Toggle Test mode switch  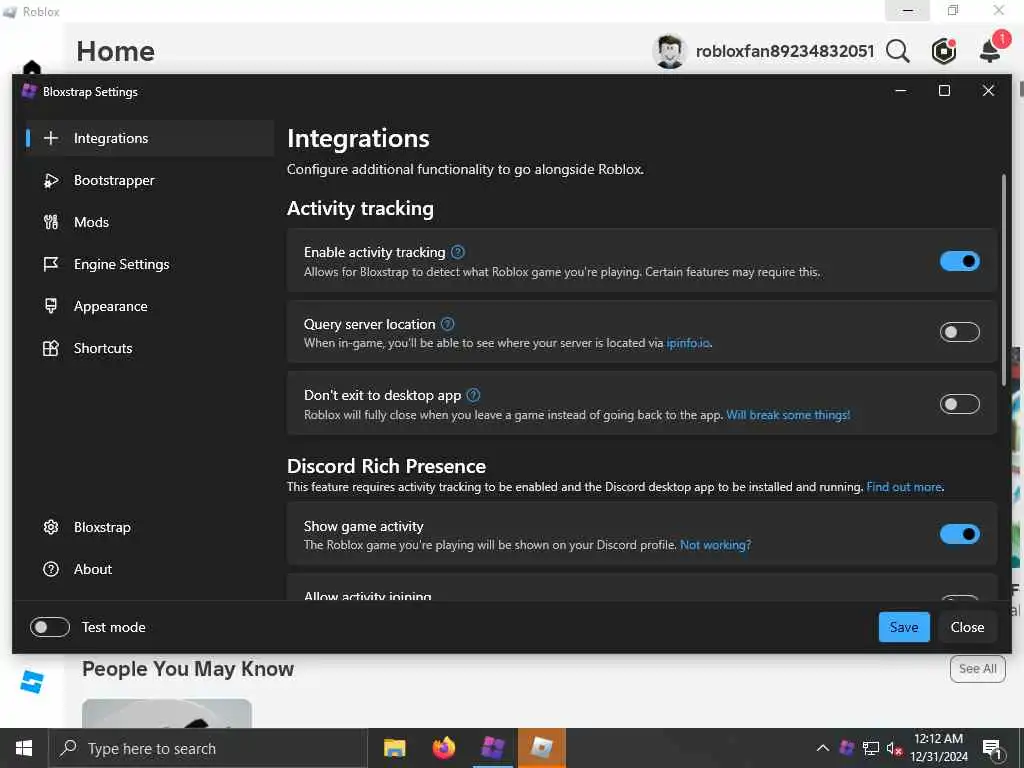[x=50, y=627]
